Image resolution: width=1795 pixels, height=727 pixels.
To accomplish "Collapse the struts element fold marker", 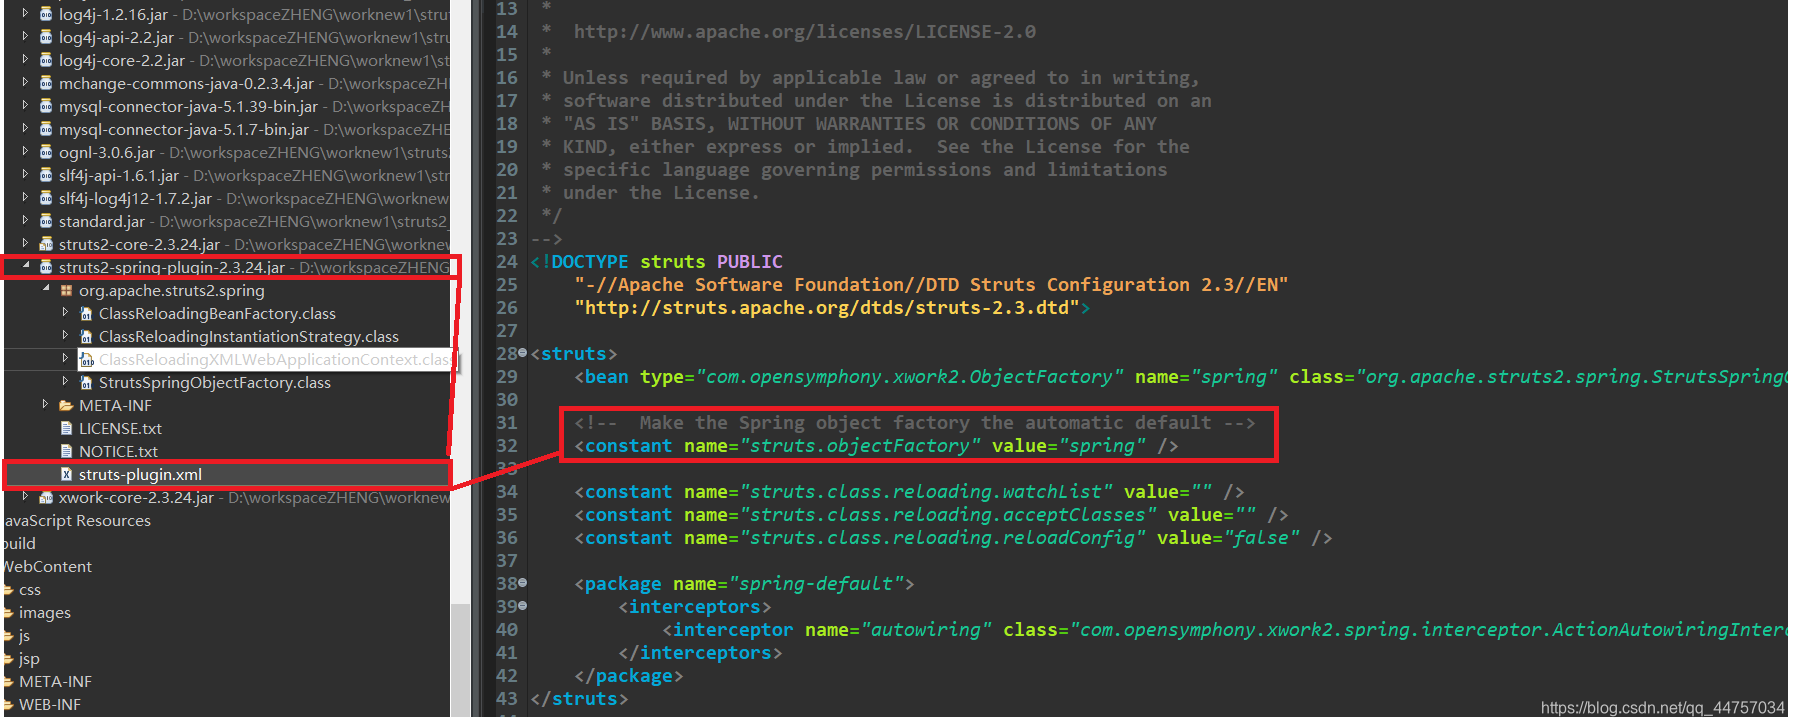I will (x=523, y=353).
